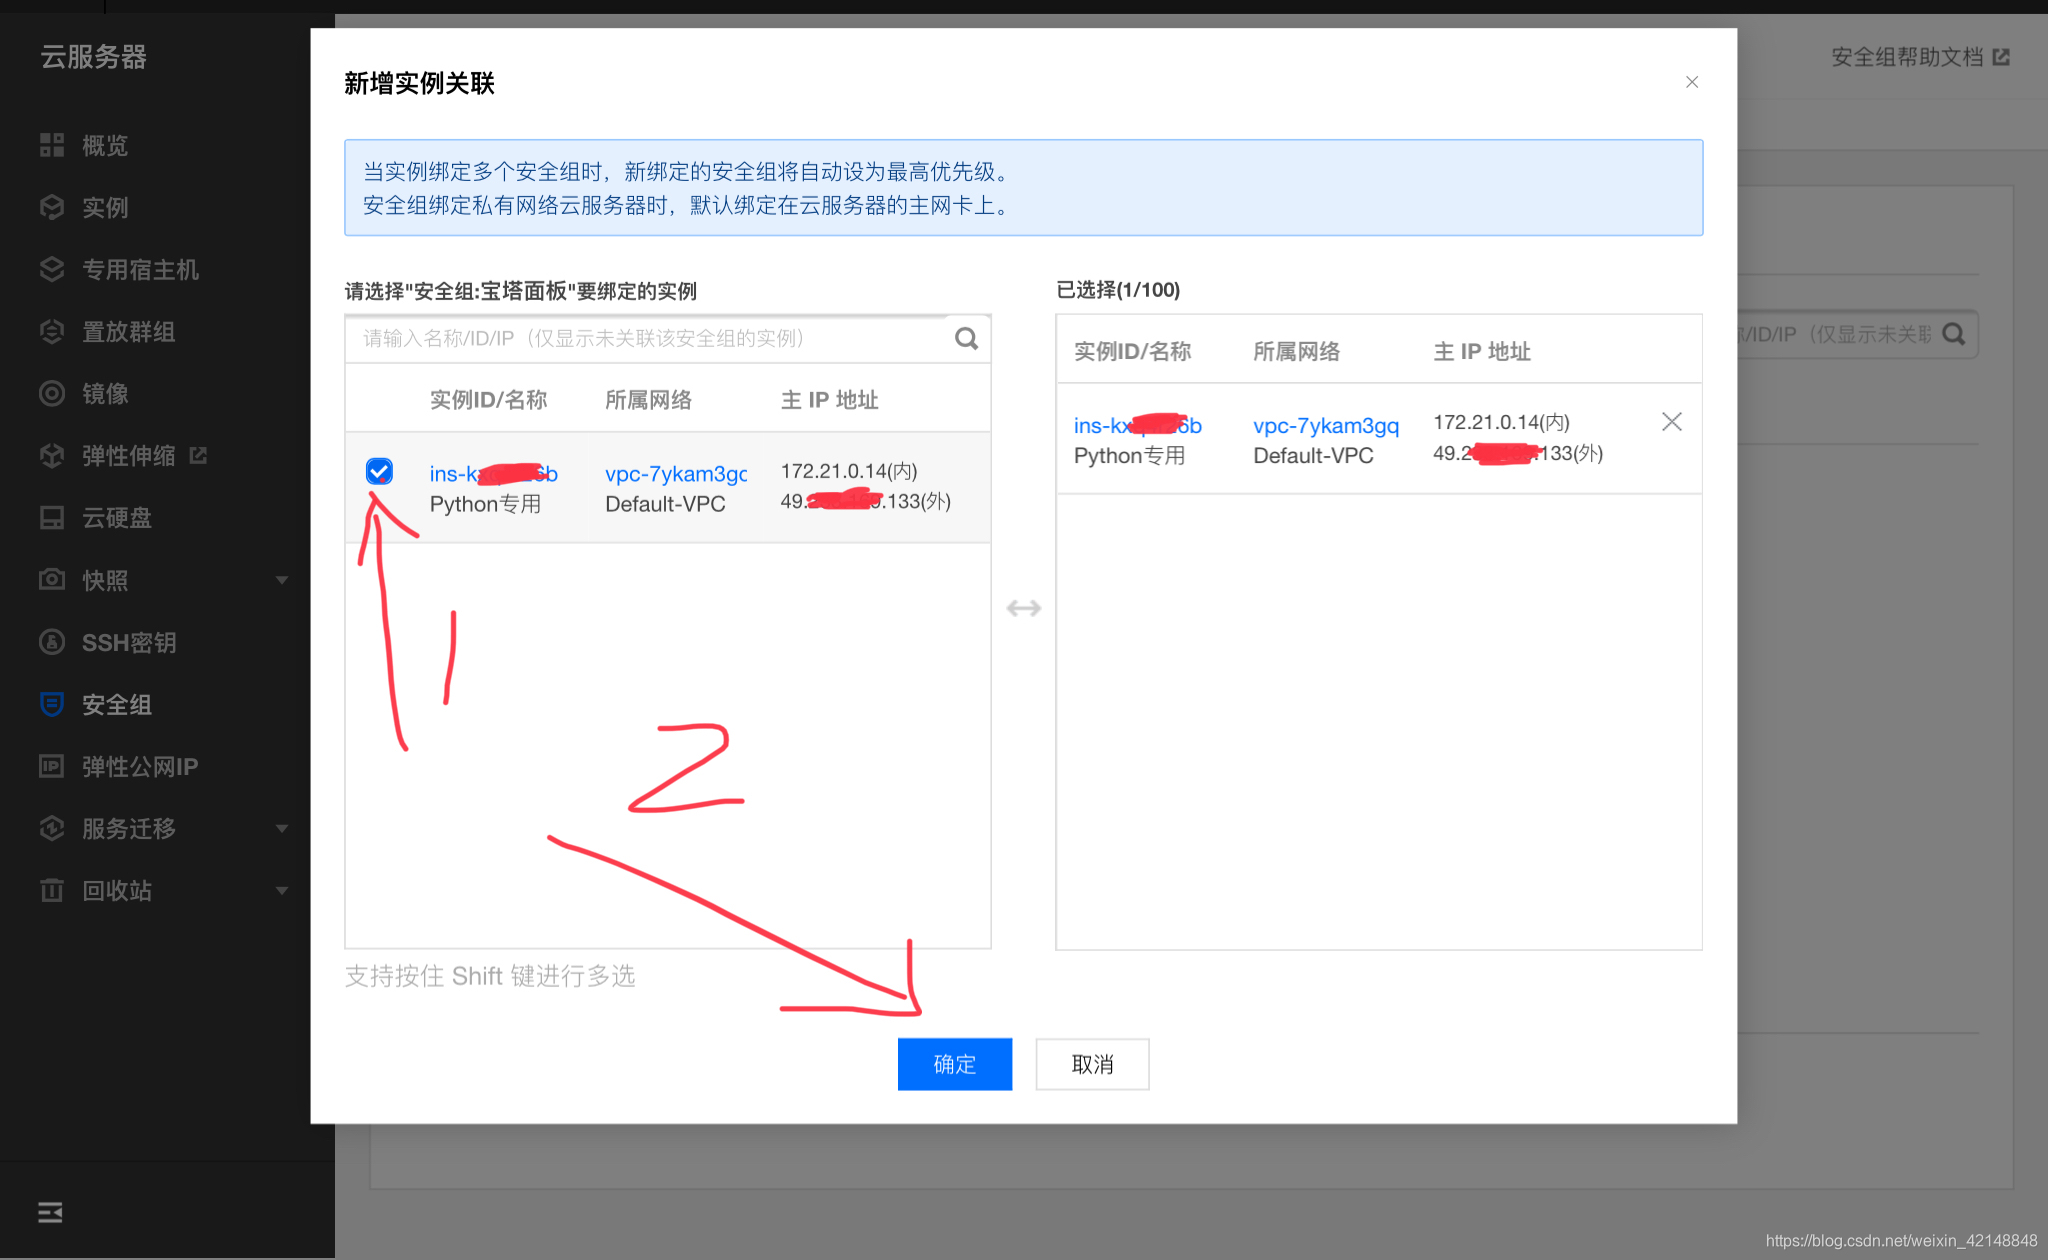Click the 取消 cancel button

pos(1092,1064)
